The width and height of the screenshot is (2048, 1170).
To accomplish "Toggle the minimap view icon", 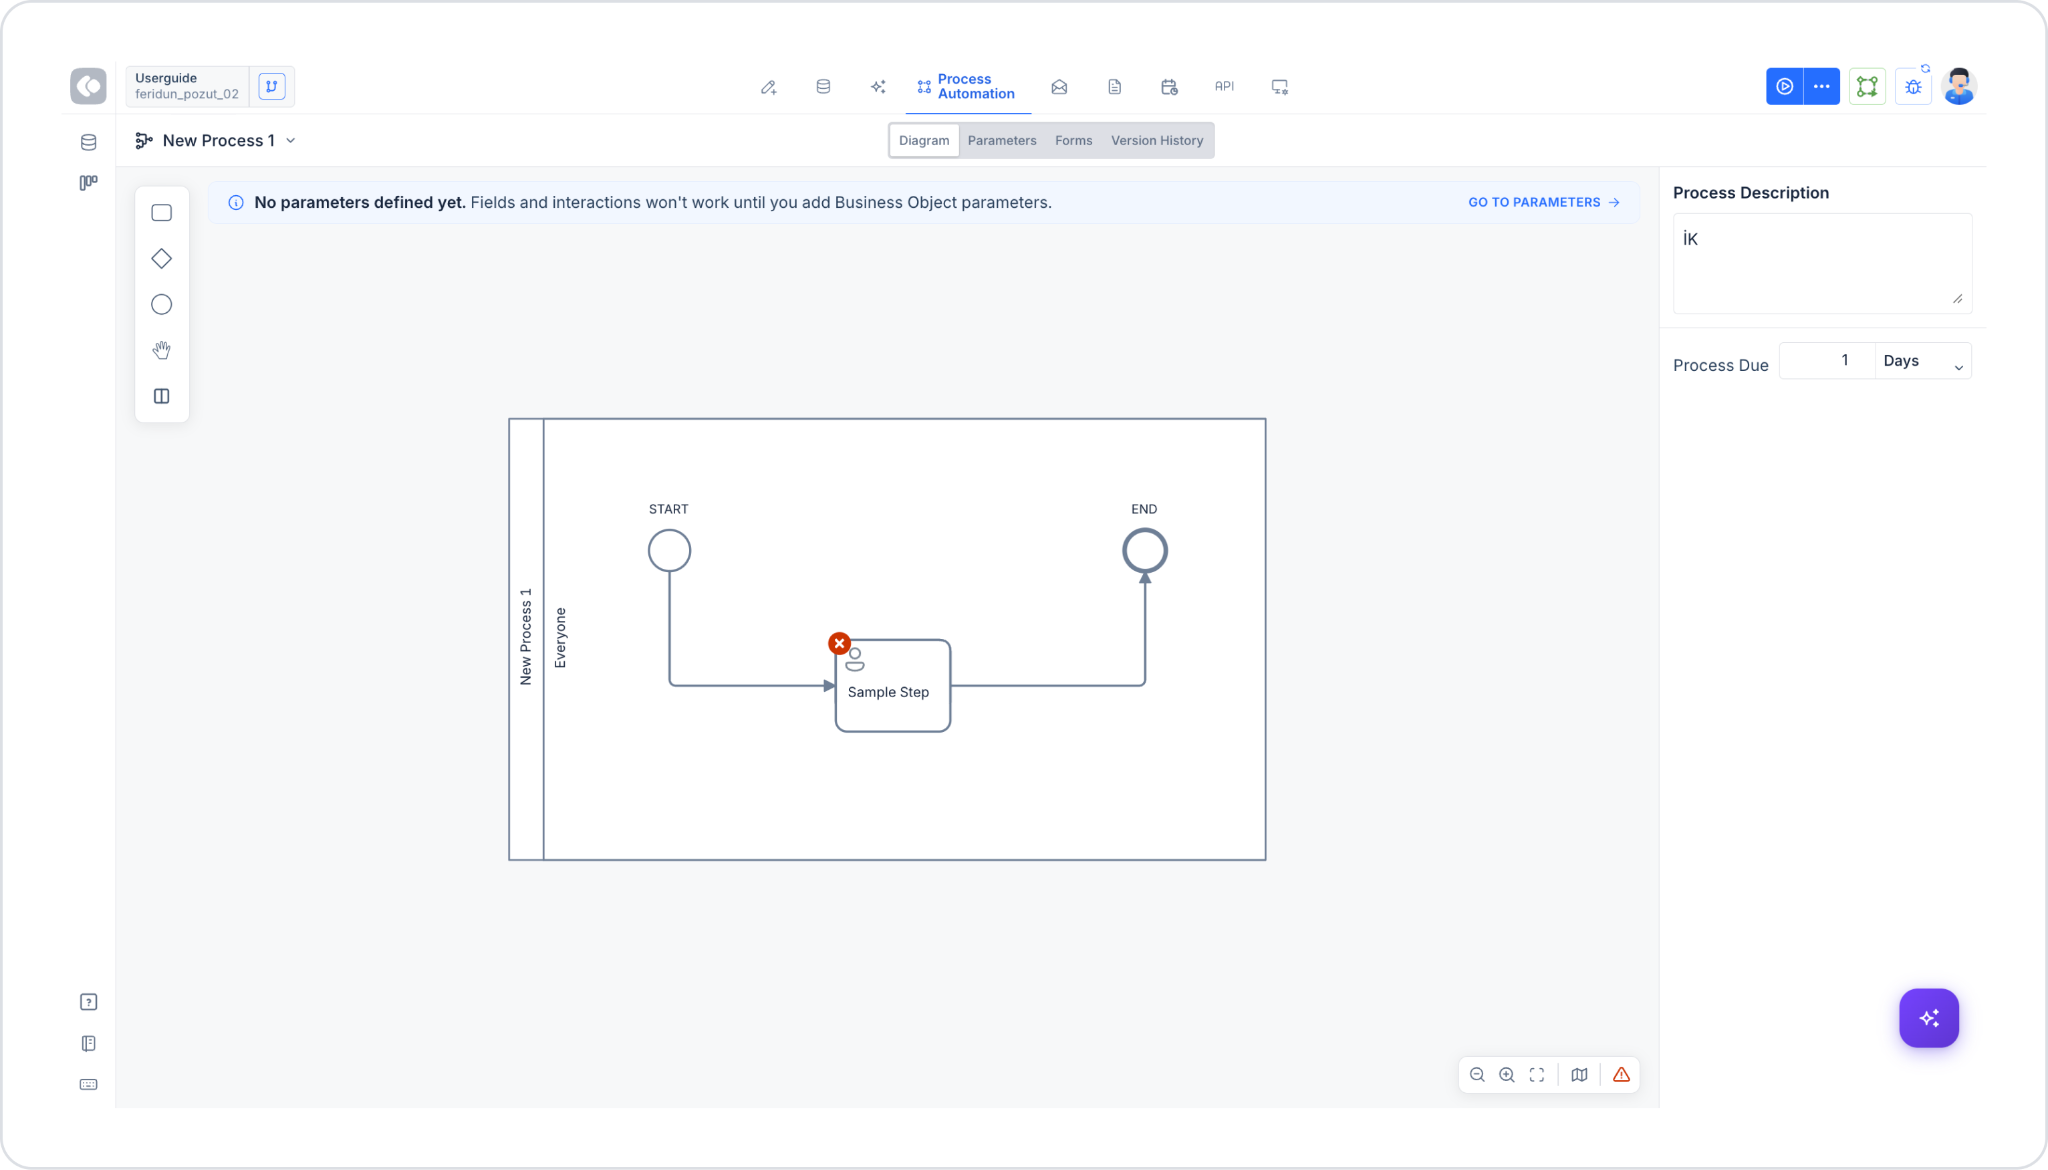I will [x=1579, y=1075].
